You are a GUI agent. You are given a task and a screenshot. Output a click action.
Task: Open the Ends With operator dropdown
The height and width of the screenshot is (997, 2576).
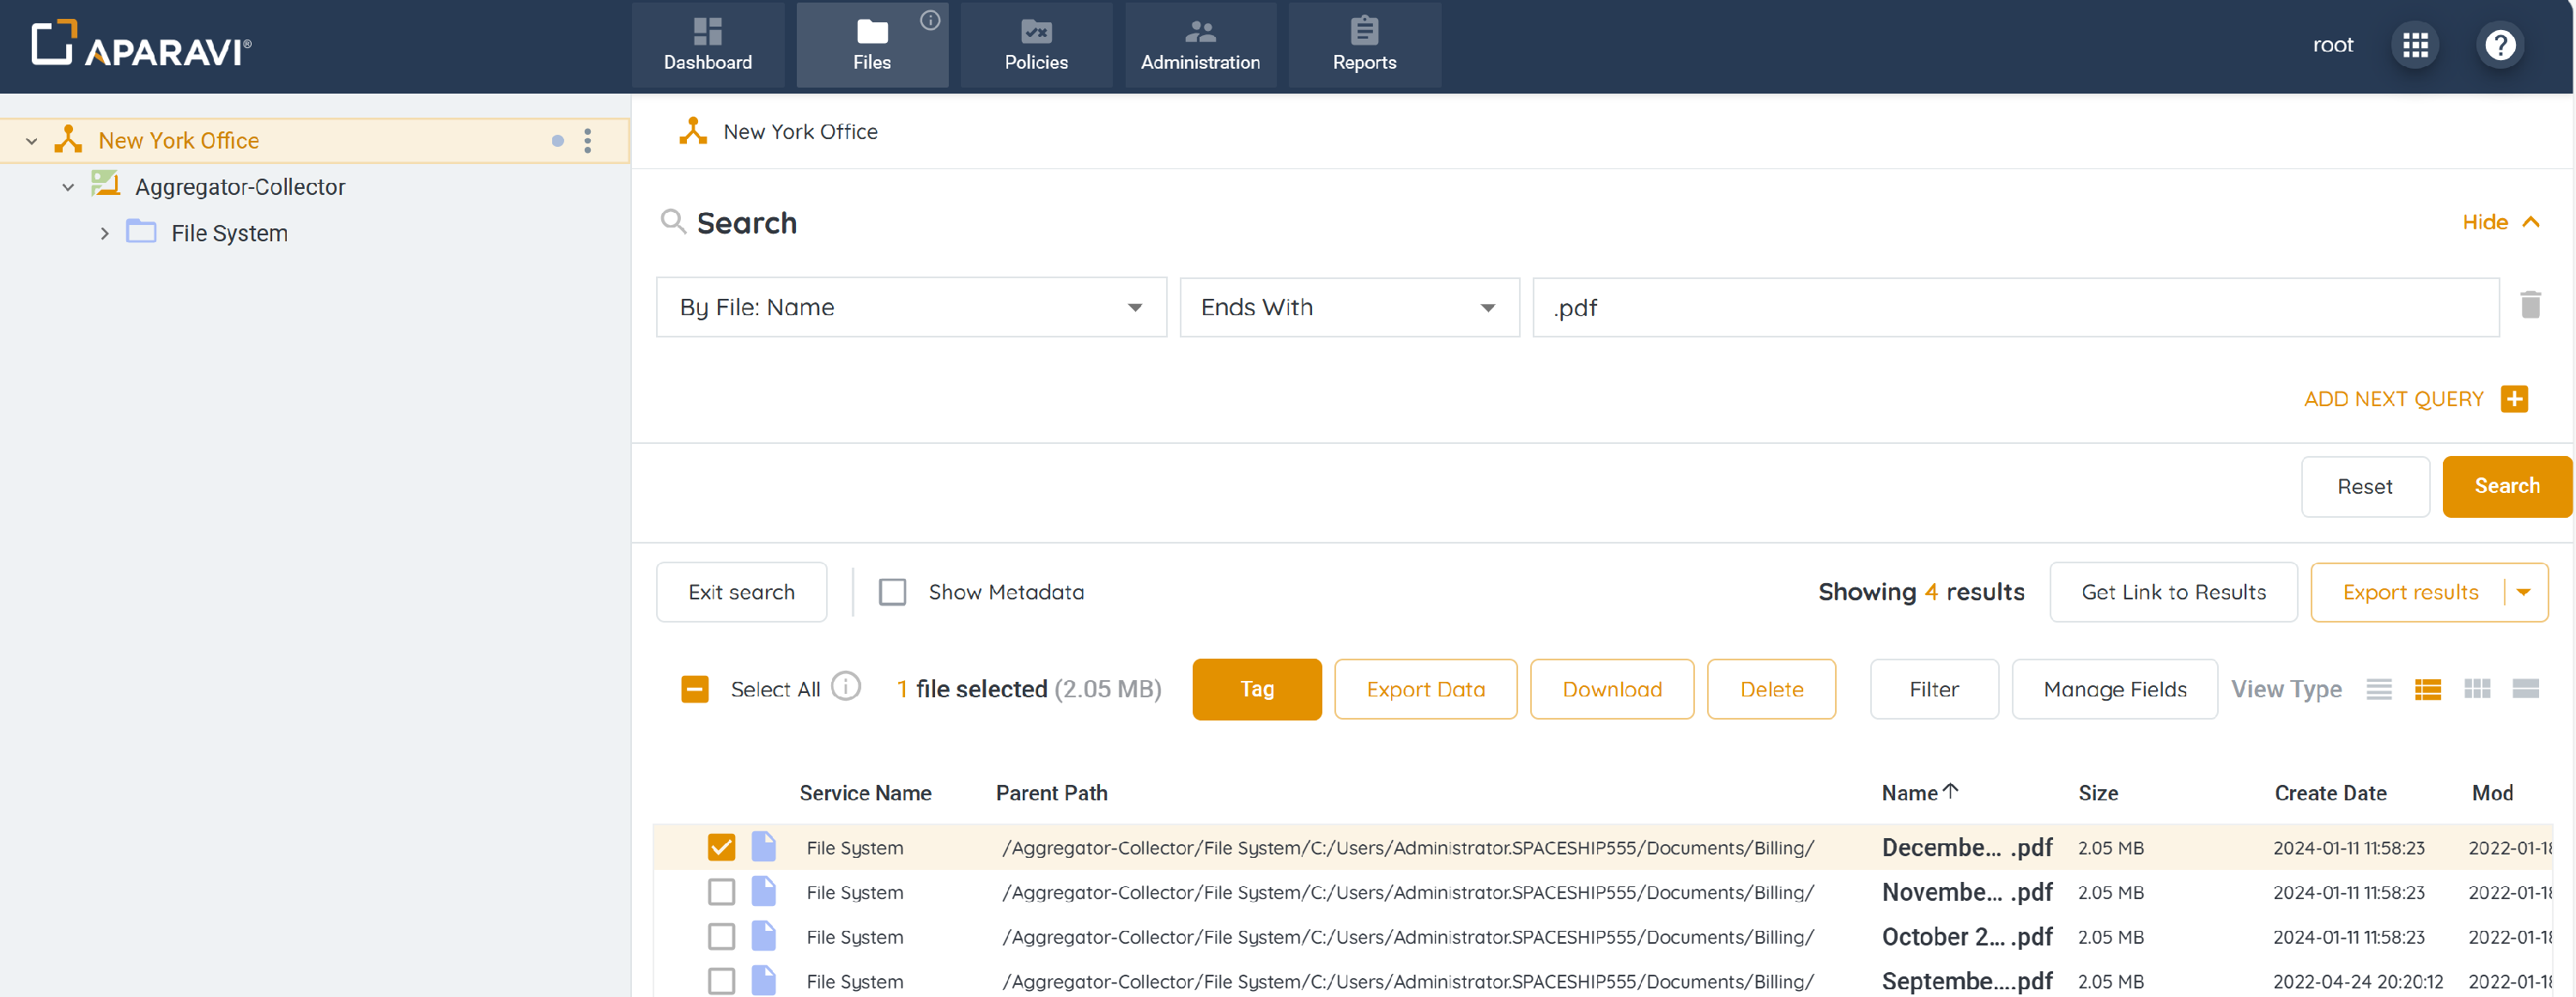pyautogui.click(x=1348, y=308)
